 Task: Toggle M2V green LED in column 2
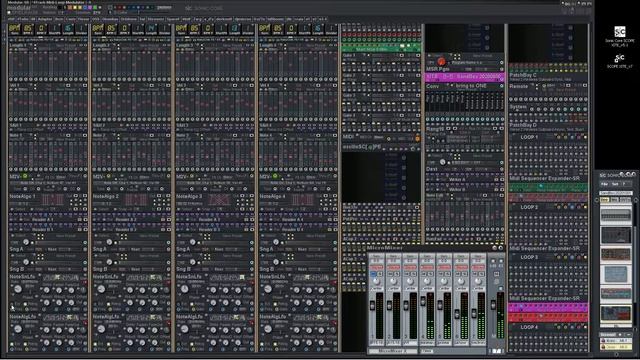tap(109, 176)
